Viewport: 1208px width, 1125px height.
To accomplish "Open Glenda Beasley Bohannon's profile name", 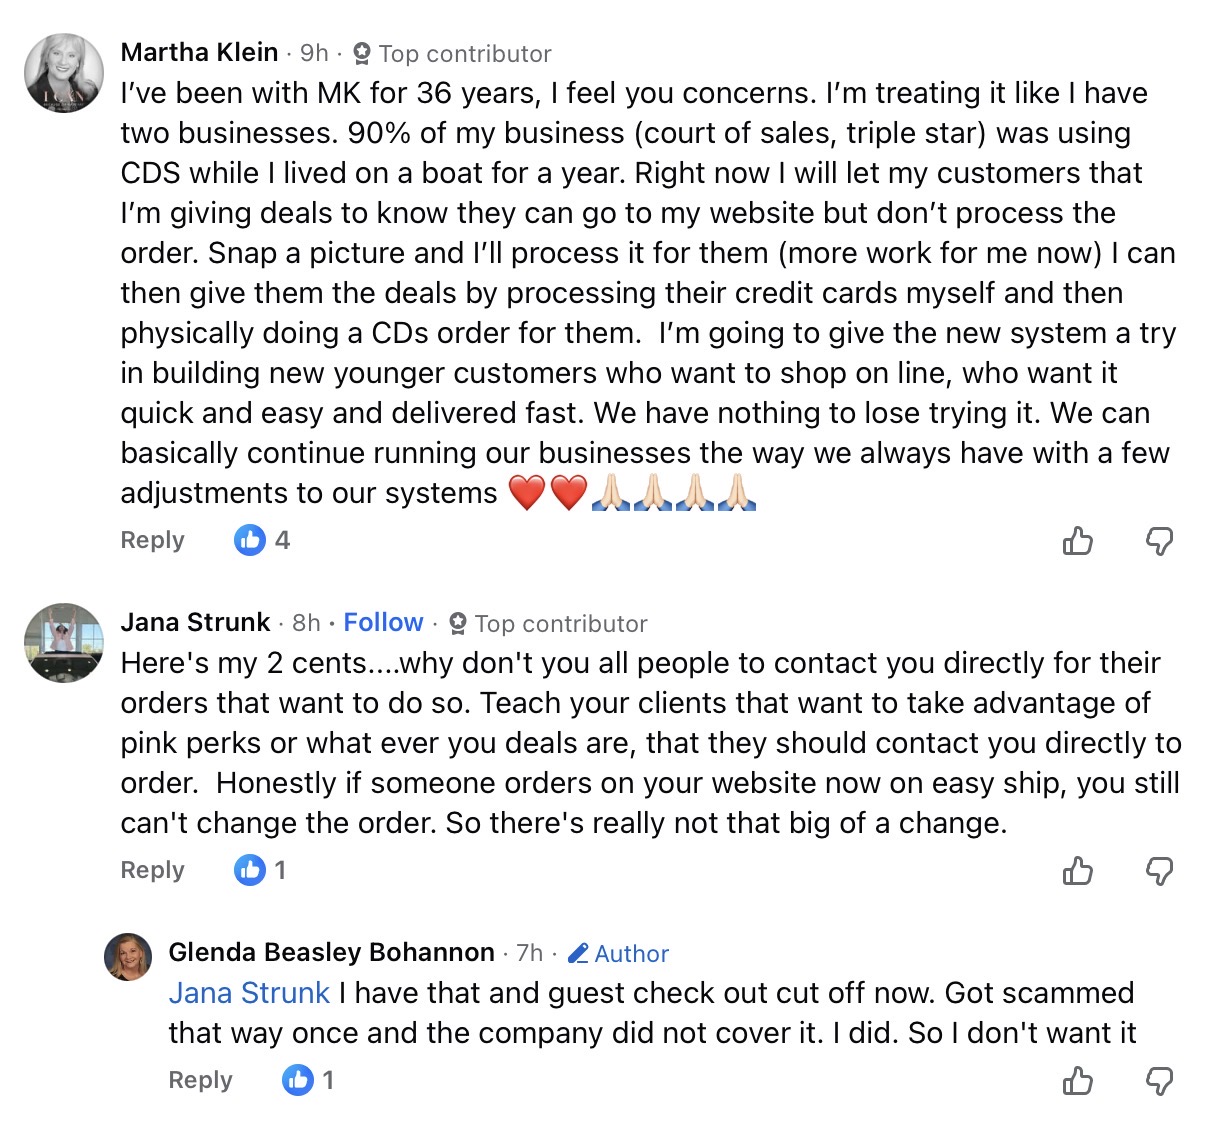I will [331, 952].
